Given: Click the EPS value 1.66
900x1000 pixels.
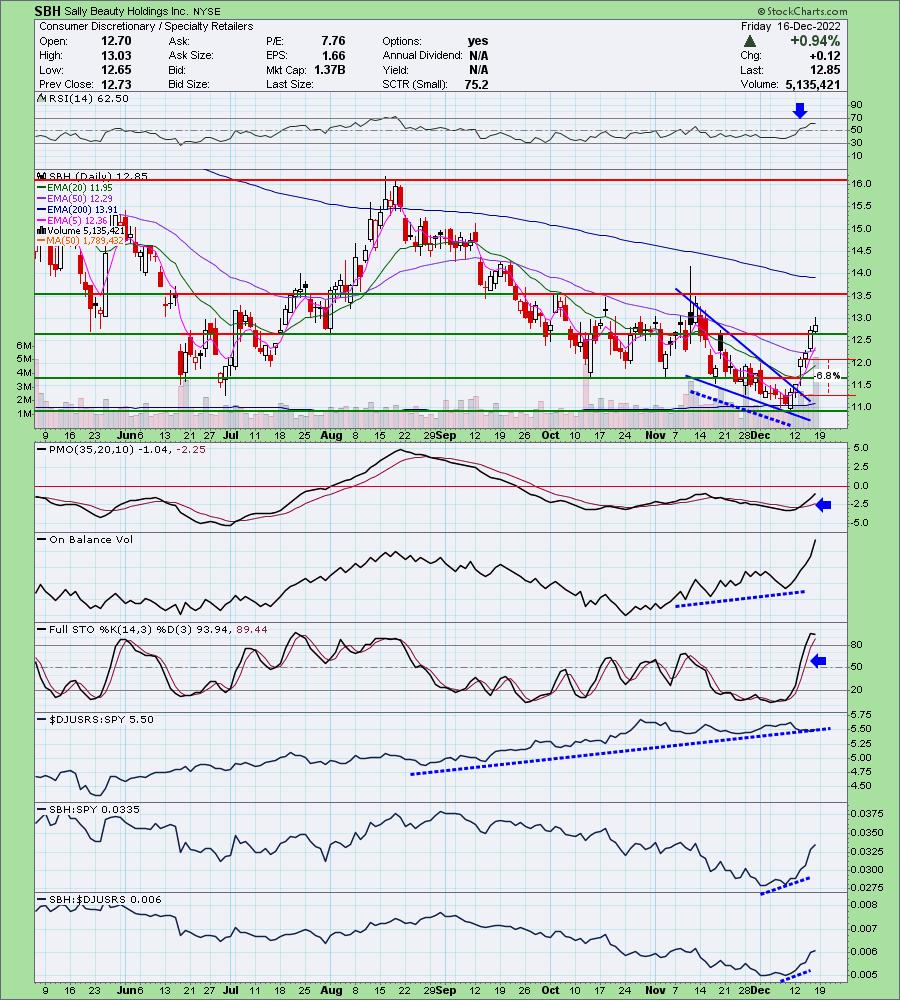Looking at the screenshot, I should tap(333, 55).
